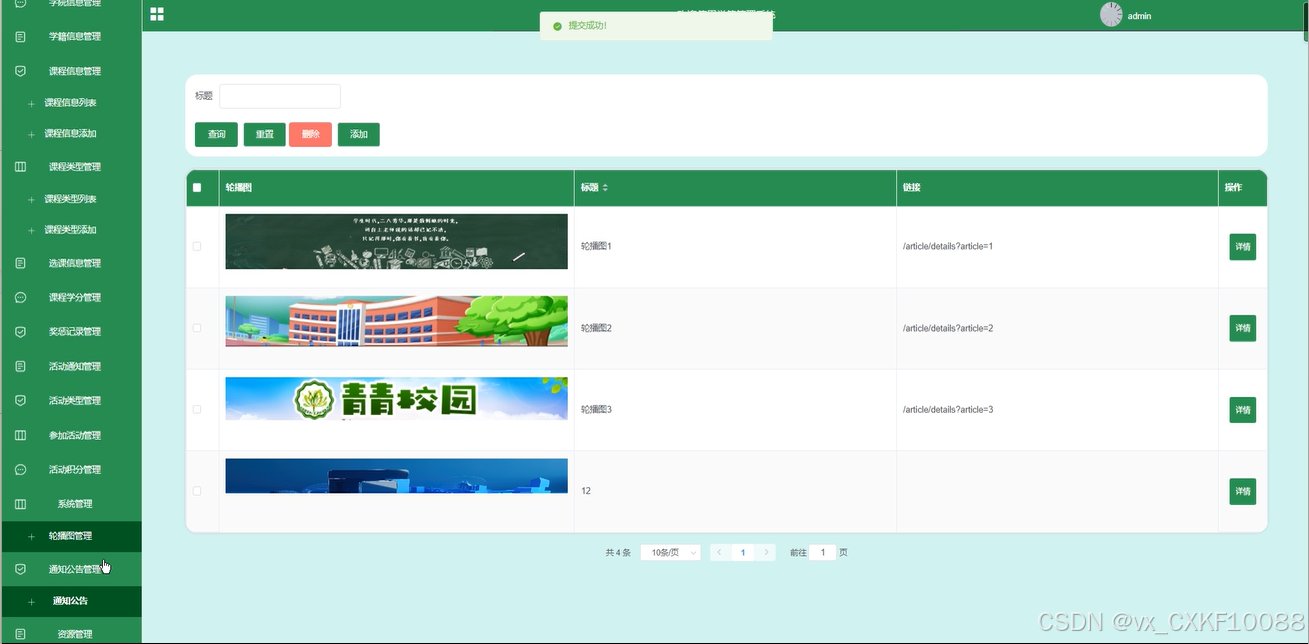This screenshot has height=644, width=1309.
Task: Click the link text /article/details?article=3
Action: click(948, 410)
